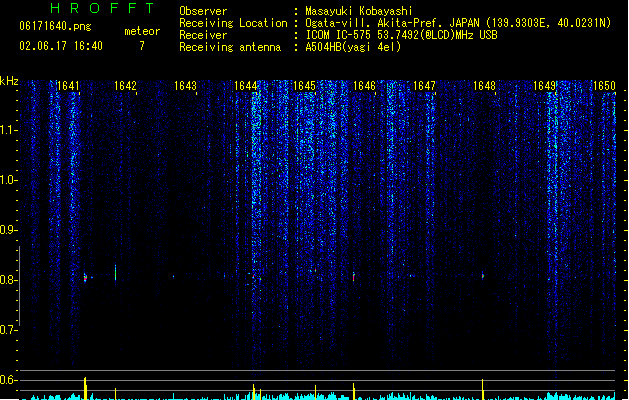Click the 1650 time marker
This screenshot has height=400, width=629.
604,86
